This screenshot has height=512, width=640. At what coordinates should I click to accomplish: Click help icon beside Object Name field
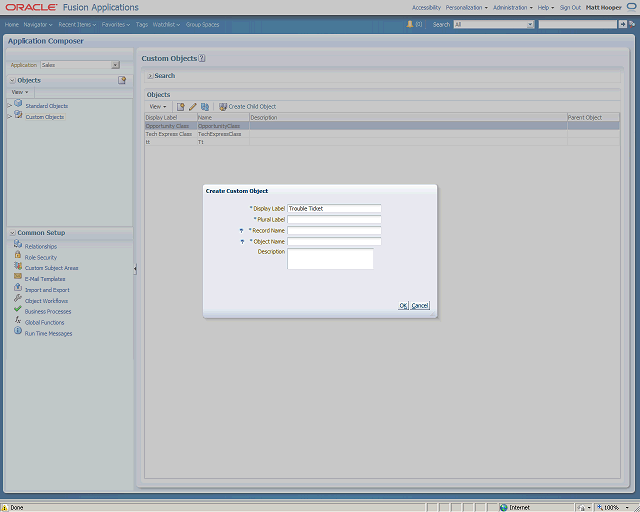click(242, 242)
